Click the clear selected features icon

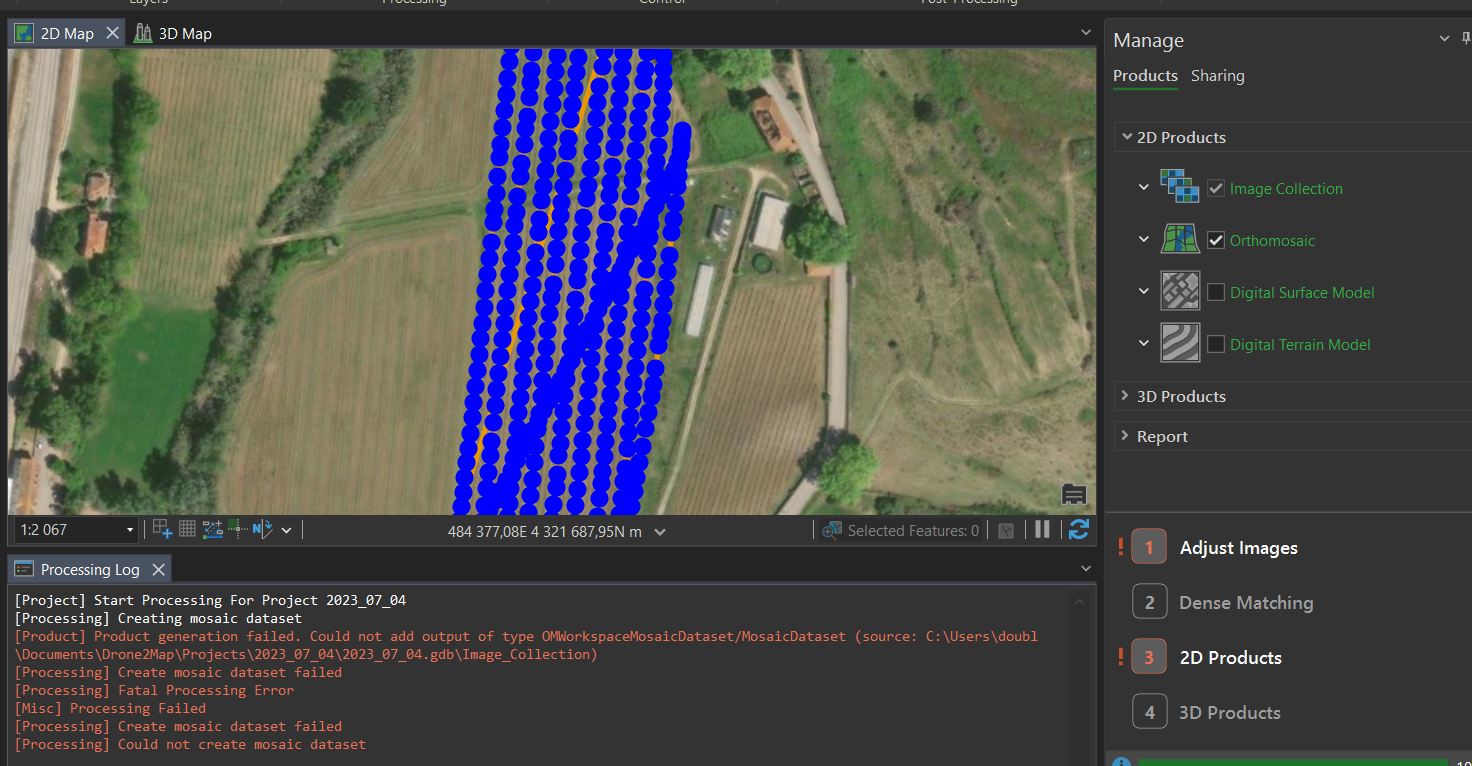(x=1006, y=530)
